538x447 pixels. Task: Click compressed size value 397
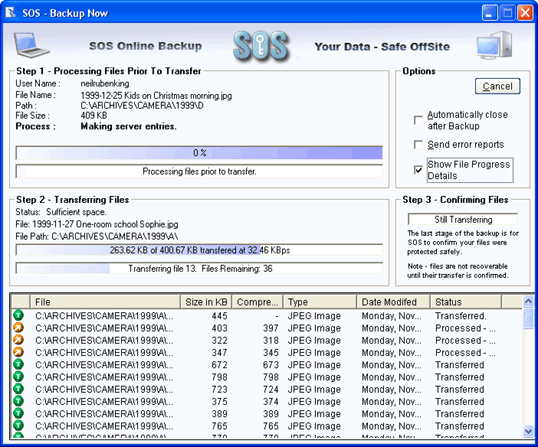pyautogui.click(x=270, y=328)
